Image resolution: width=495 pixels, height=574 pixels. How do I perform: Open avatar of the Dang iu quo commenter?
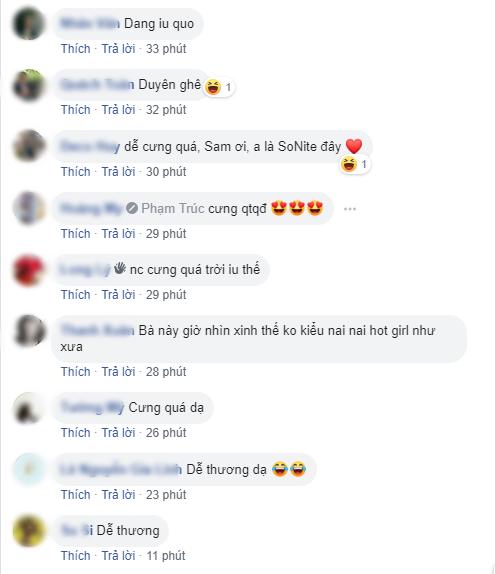29,23
